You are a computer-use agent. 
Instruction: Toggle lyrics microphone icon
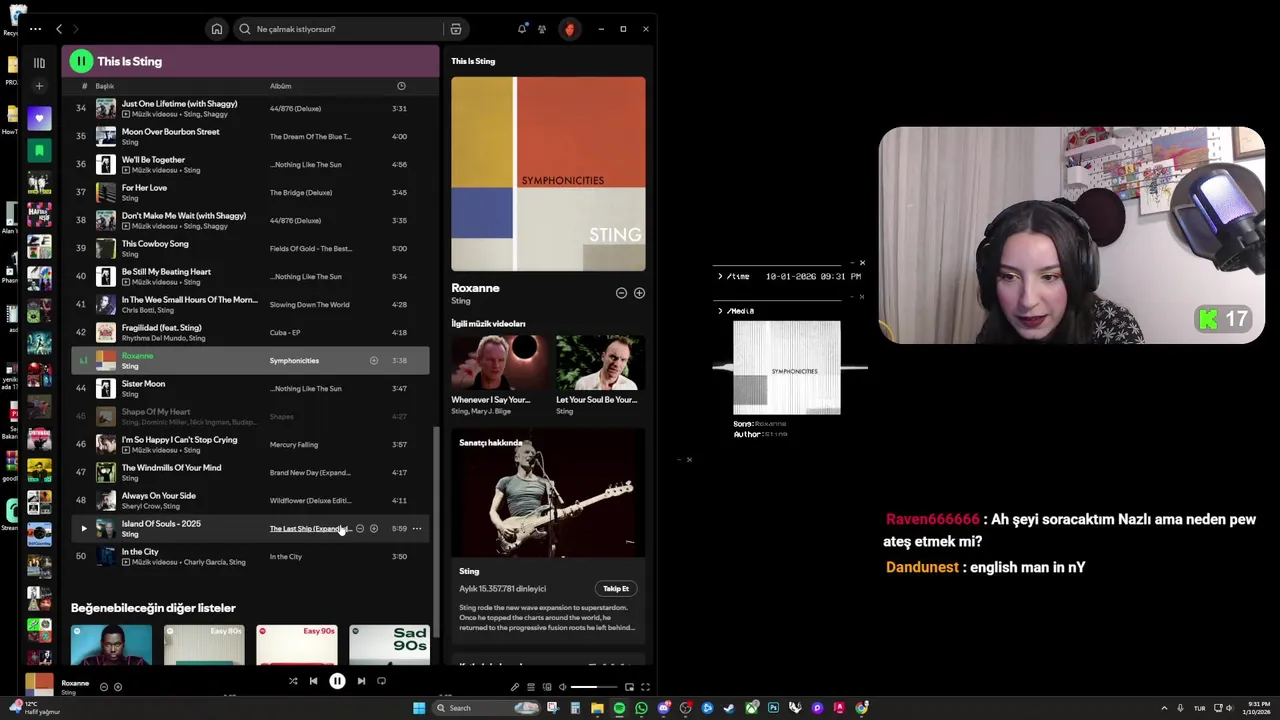(515, 687)
